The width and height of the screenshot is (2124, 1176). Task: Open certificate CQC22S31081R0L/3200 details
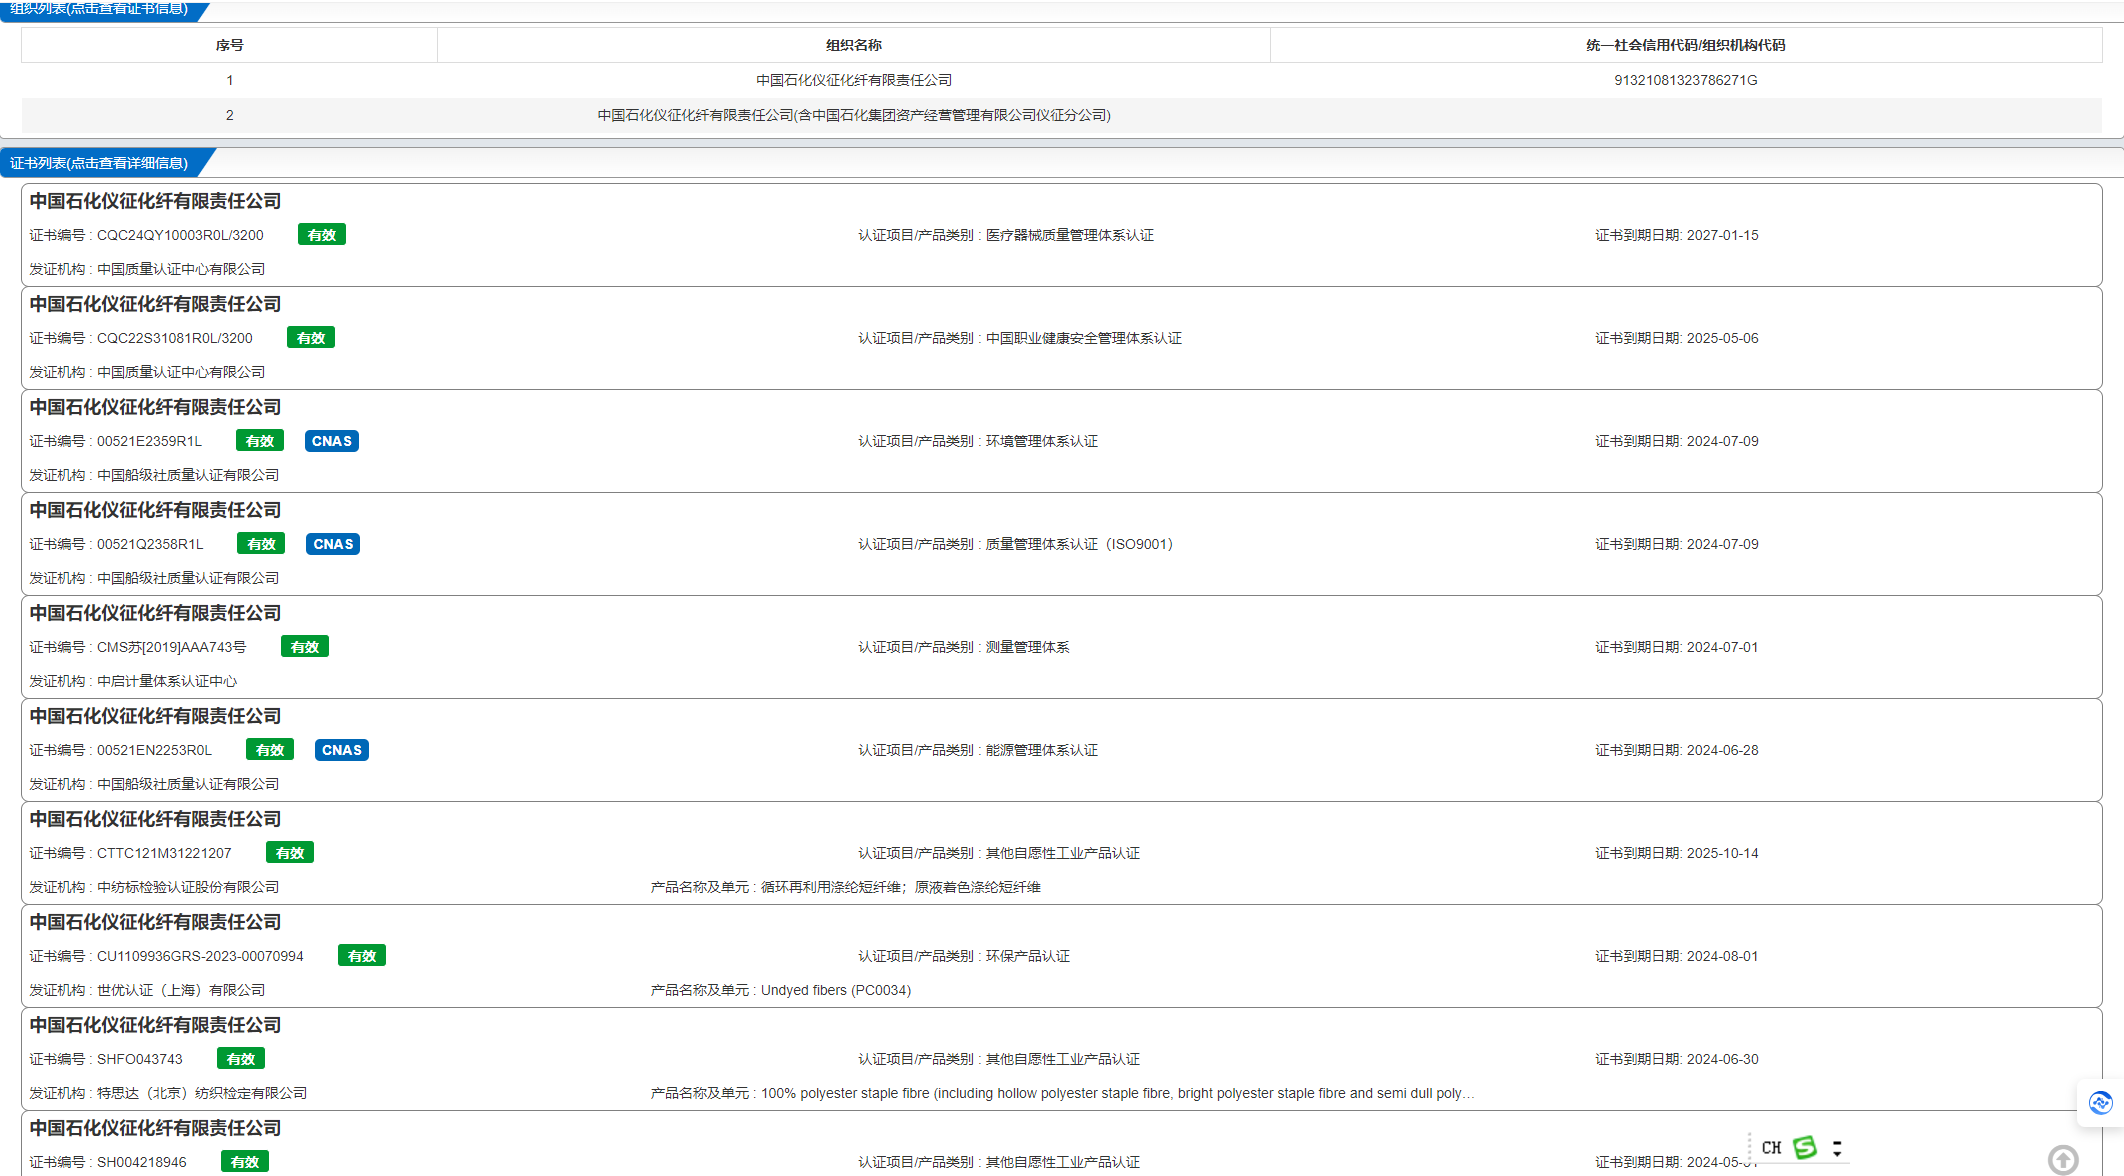(1061, 338)
